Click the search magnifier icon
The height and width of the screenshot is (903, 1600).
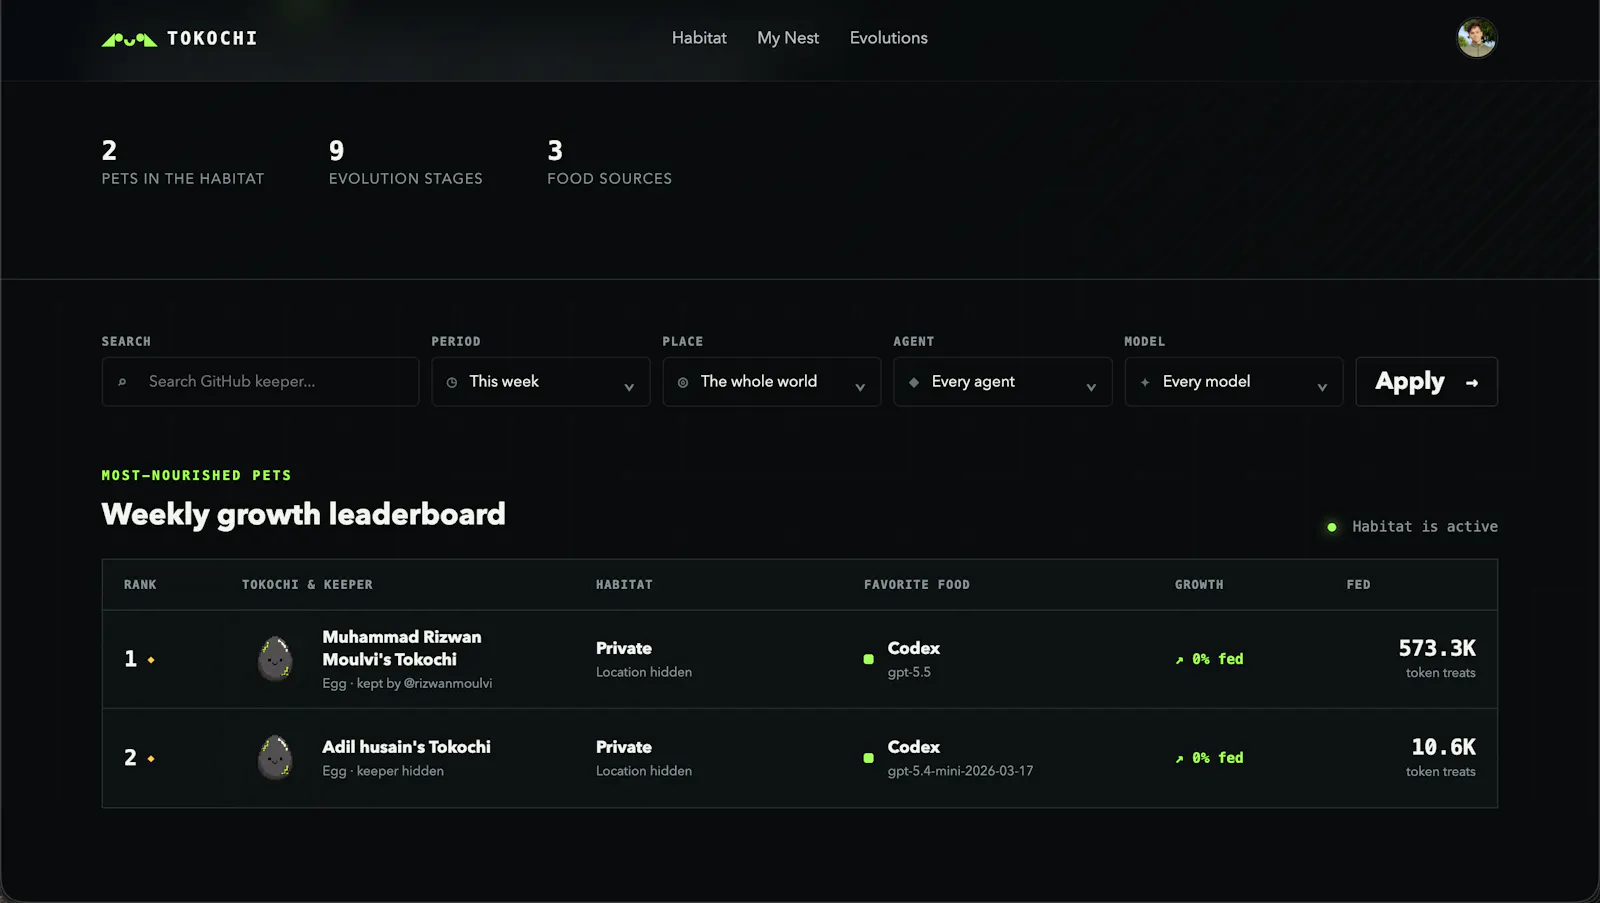click(x=123, y=382)
